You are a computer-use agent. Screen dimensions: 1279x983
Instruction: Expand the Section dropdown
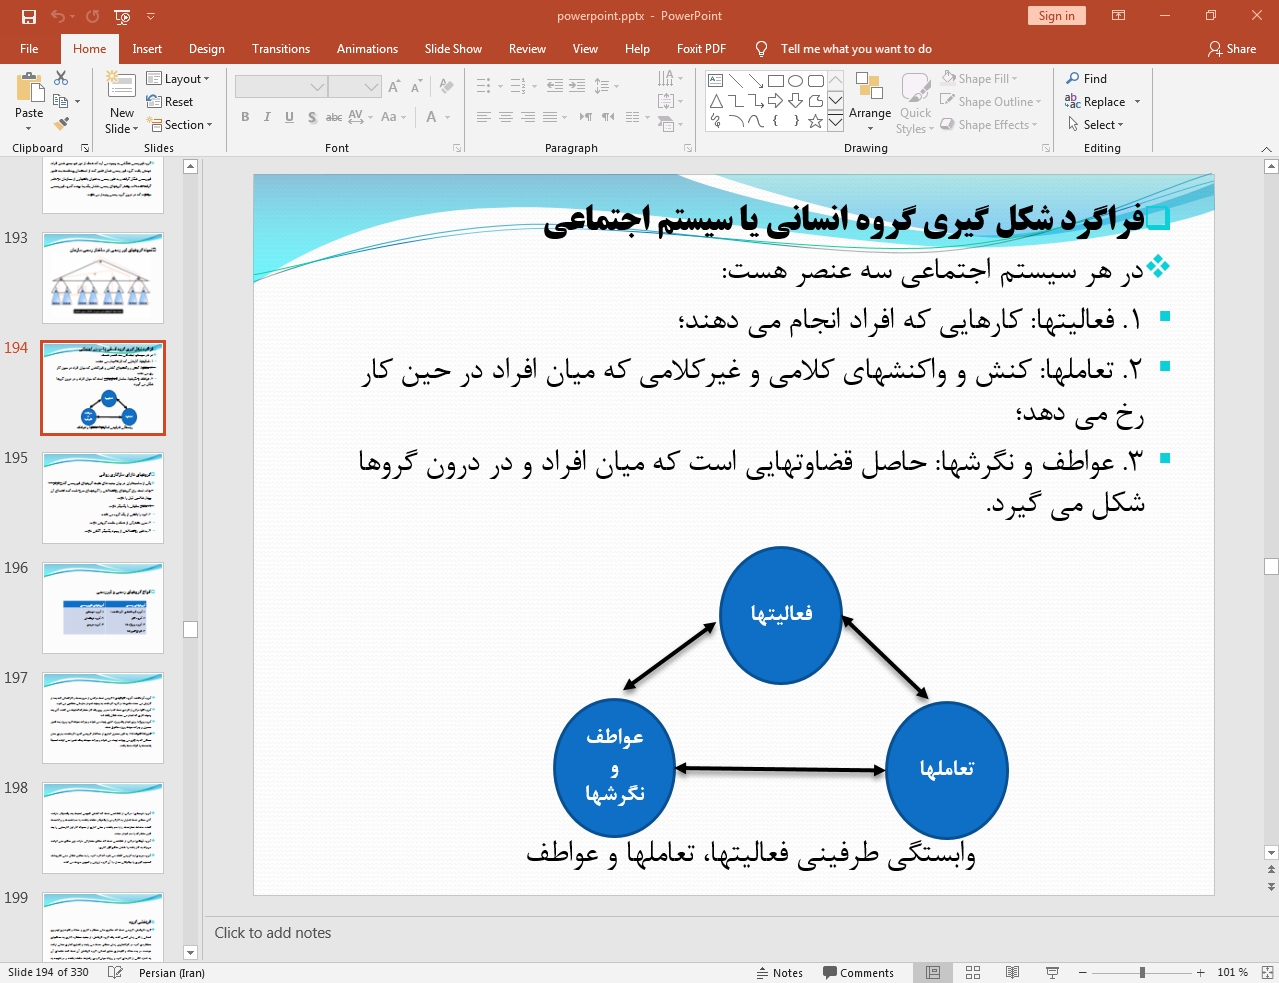180,125
